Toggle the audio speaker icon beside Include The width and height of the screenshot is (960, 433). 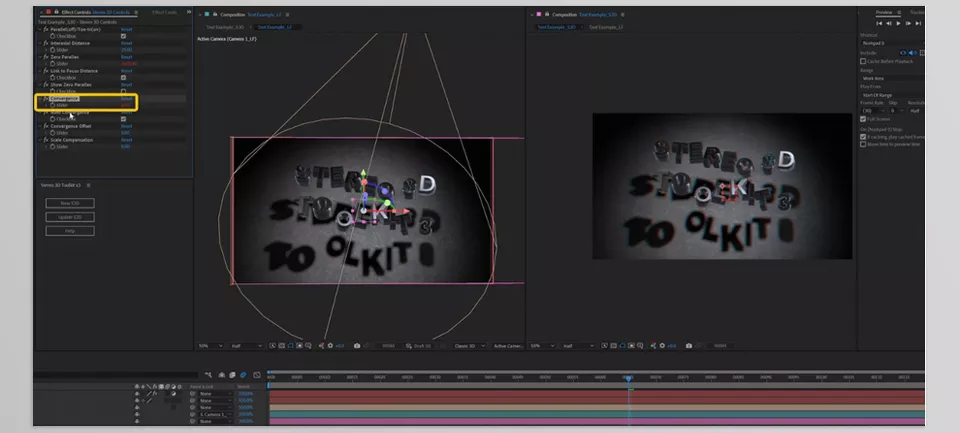(912, 53)
